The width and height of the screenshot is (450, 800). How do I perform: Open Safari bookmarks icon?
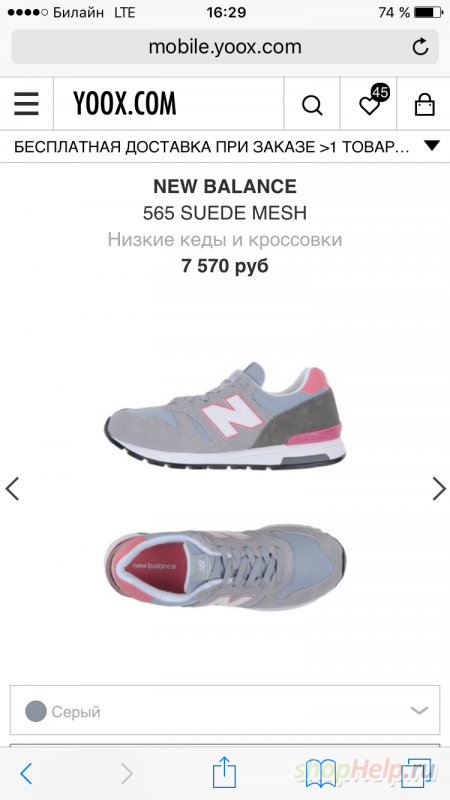click(x=321, y=773)
